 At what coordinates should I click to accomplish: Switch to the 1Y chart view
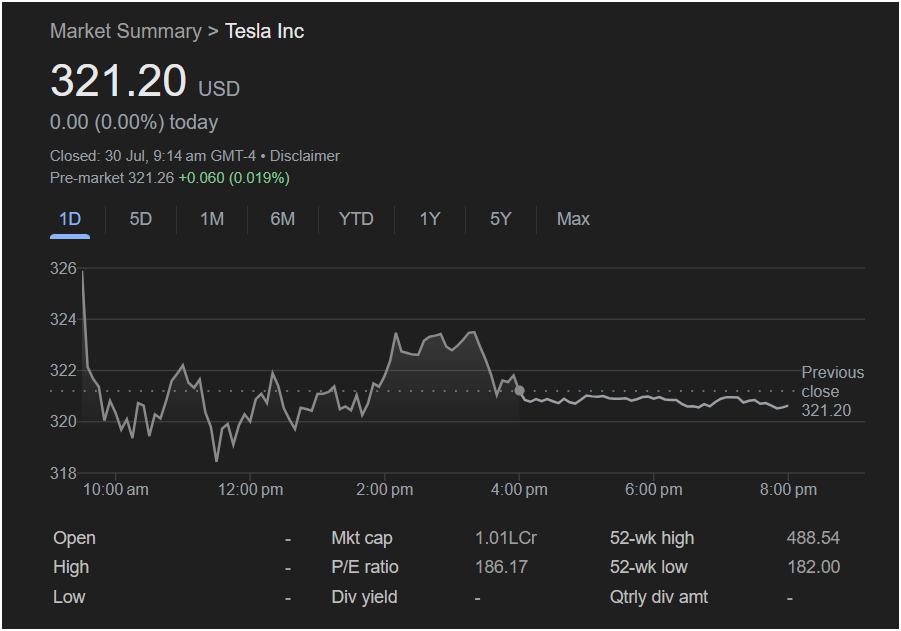pyautogui.click(x=430, y=219)
